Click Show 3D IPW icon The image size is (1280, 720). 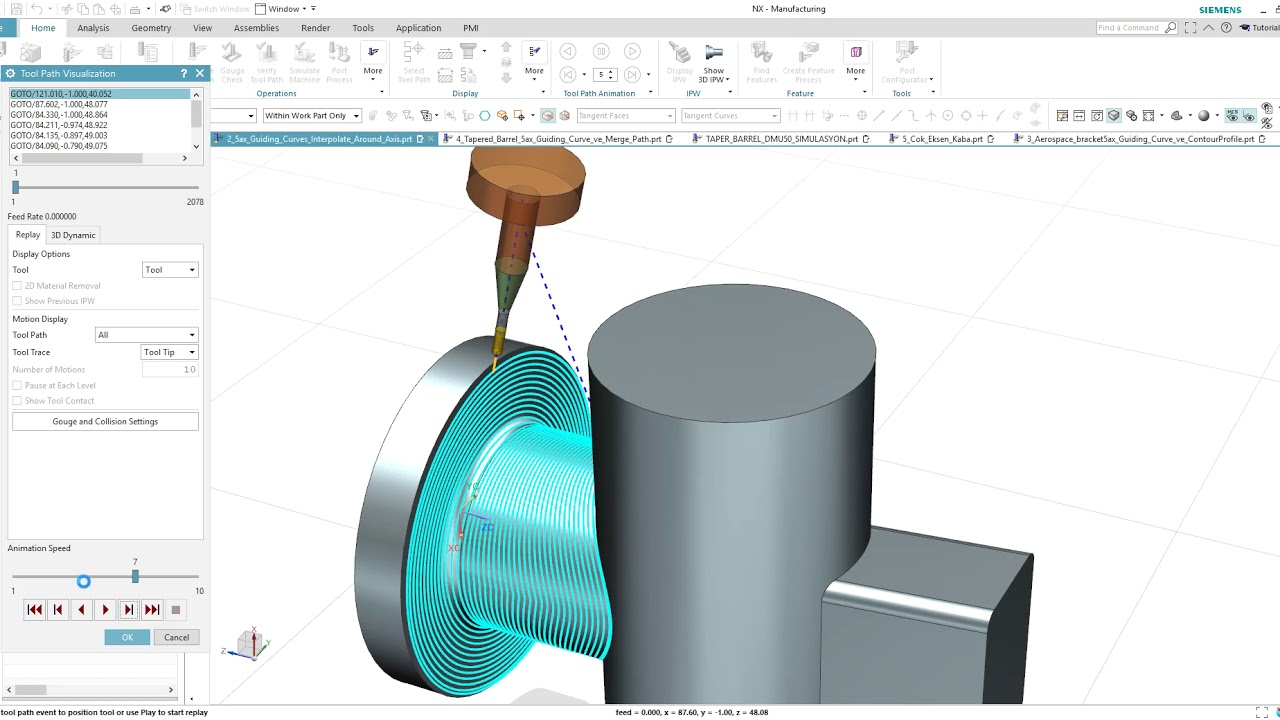point(714,53)
